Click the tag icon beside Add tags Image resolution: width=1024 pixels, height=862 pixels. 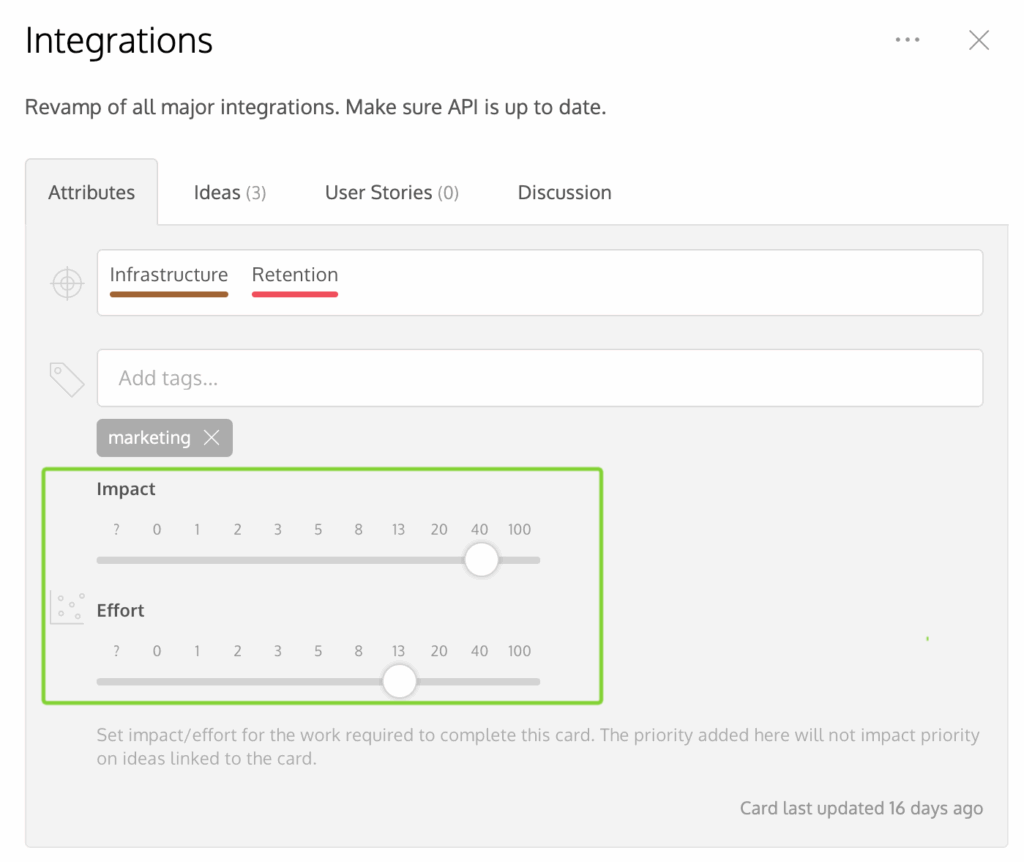point(67,379)
